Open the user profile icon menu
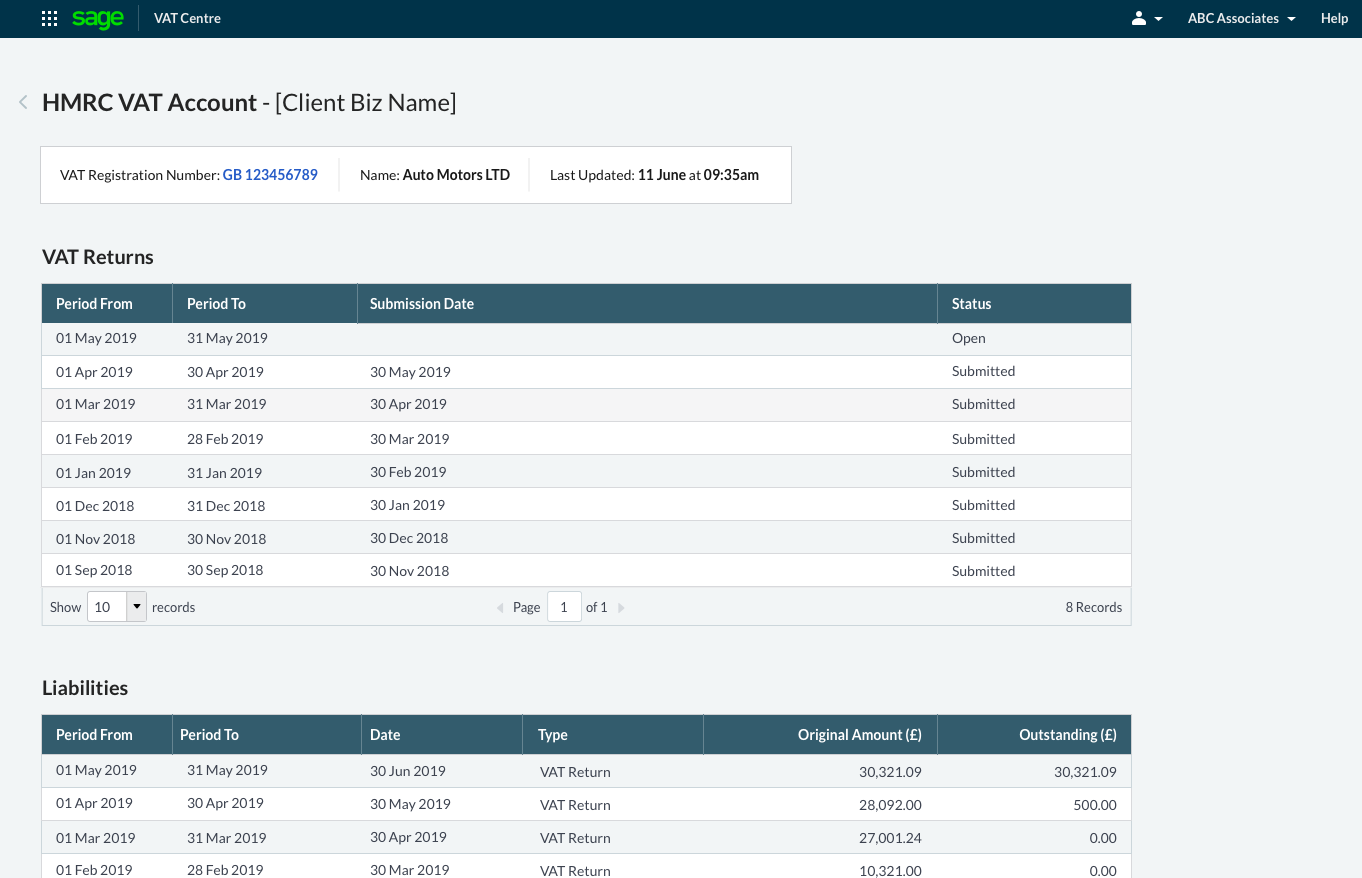The width and height of the screenshot is (1362, 878). tap(1146, 19)
